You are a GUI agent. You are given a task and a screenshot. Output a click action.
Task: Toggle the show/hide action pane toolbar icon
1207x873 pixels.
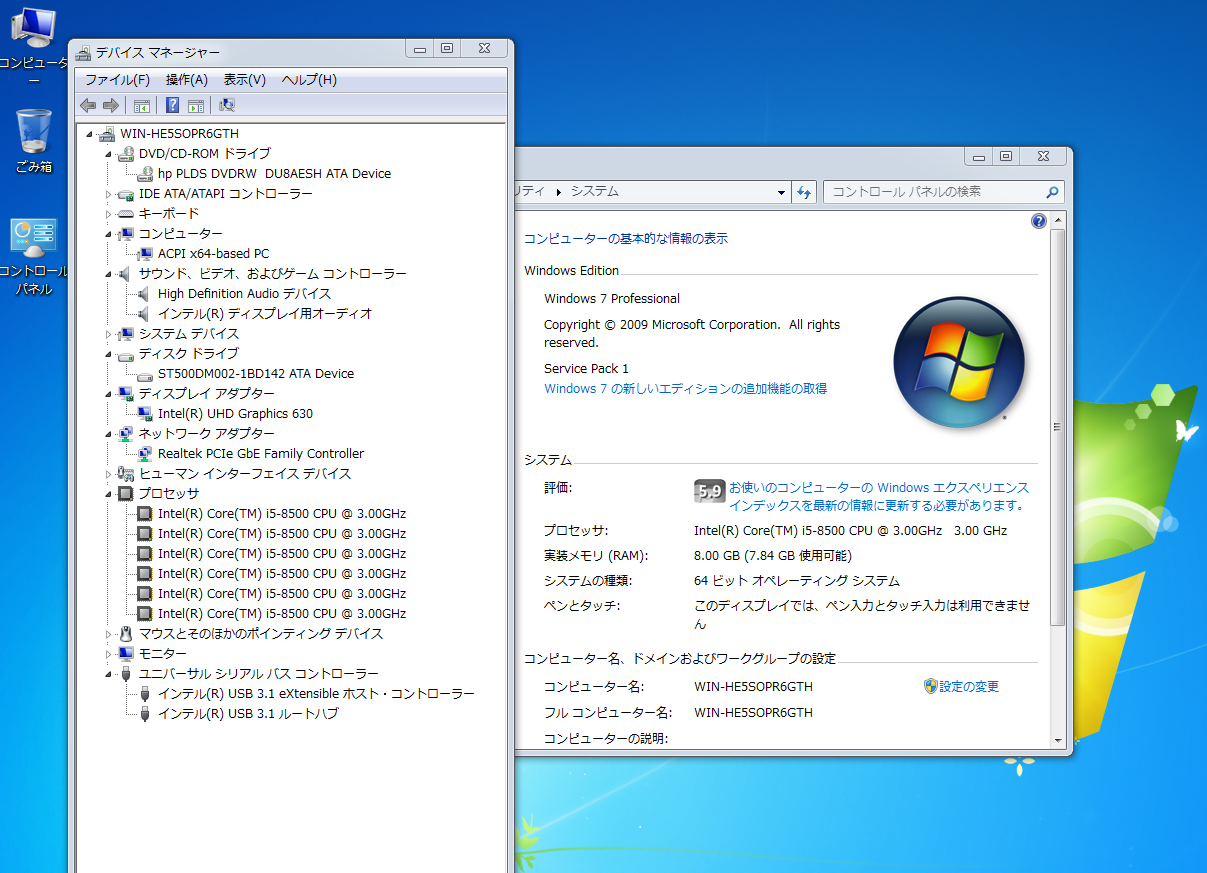[196, 105]
